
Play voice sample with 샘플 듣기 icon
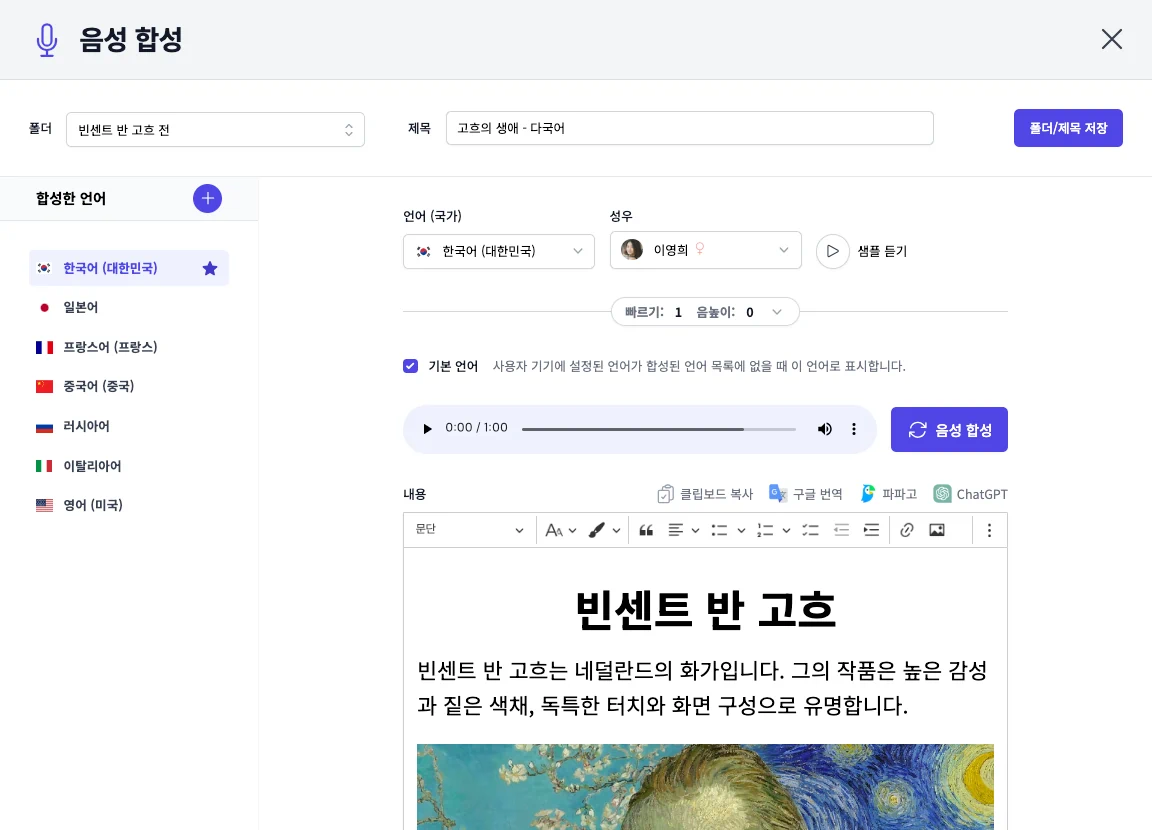click(x=832, y=251)
